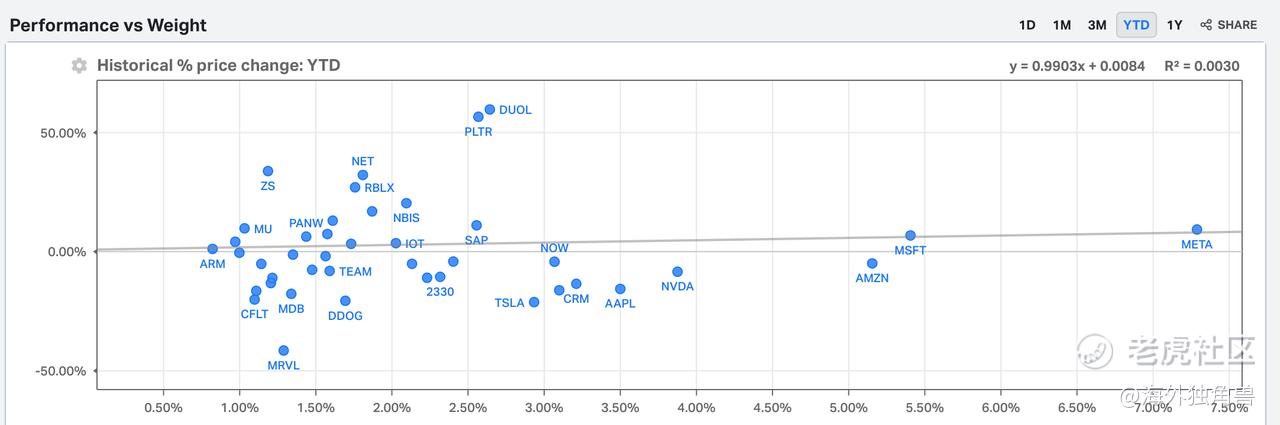The width and height of the screenshot is (1280, 425).
Task: Click the META data point
Action: pyautogui.click(x=1197, y=230)
